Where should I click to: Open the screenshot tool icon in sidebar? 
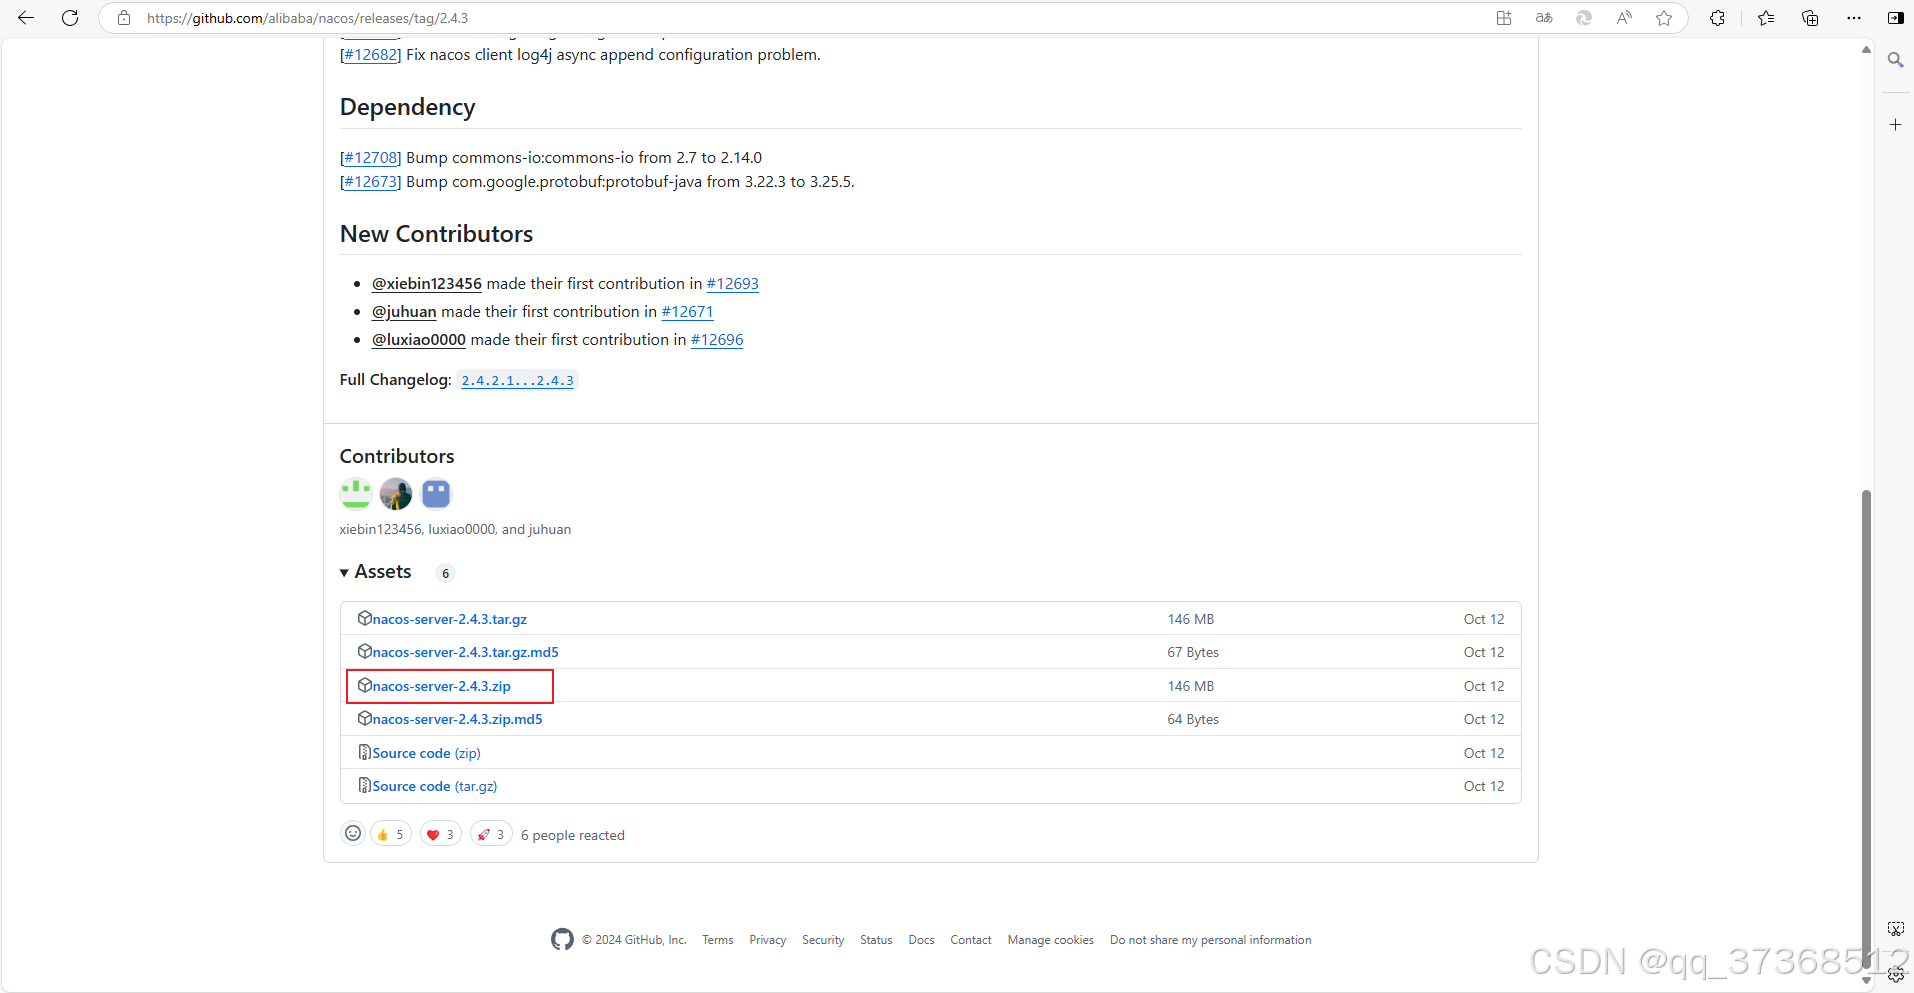tap(1895, 929)
